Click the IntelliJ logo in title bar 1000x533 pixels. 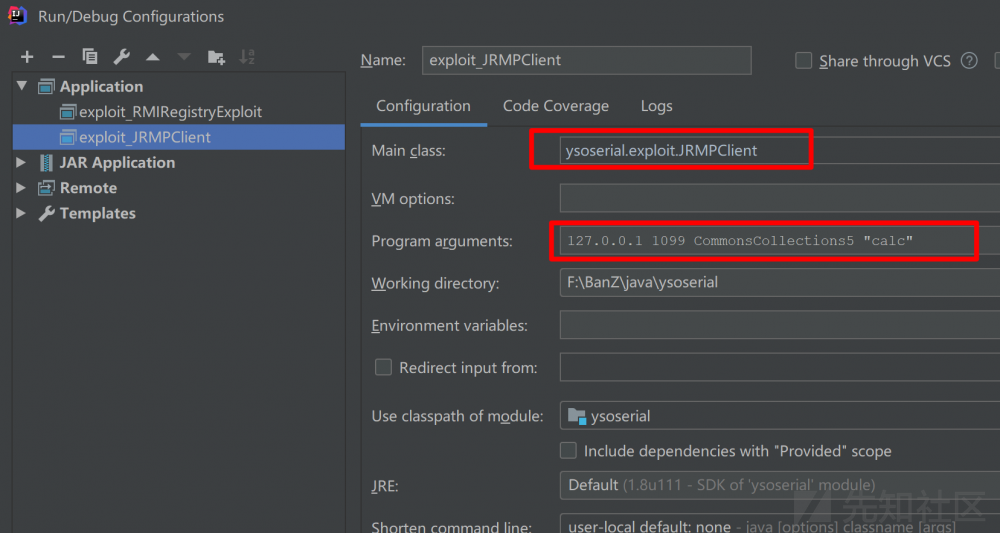coord(17,15)
